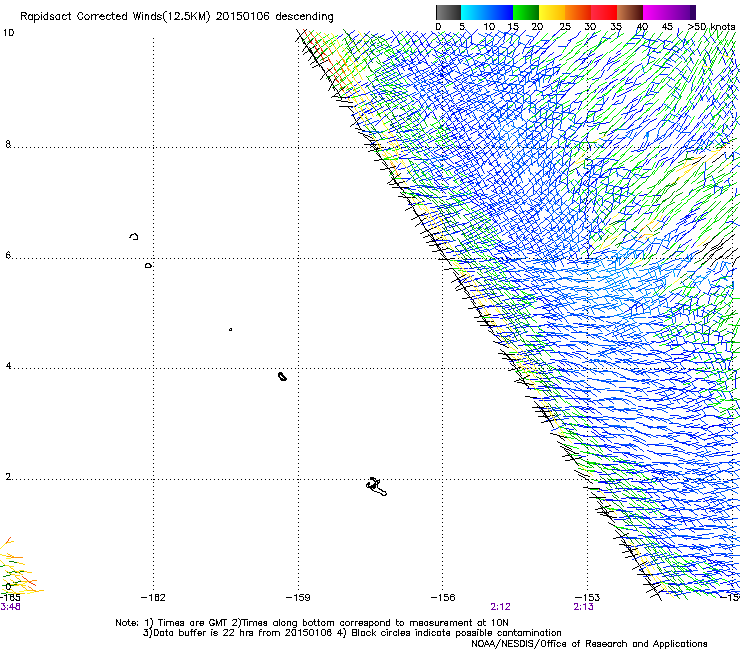
Task: Click the small island outline near 4N
Action: (x=282, y=376)
